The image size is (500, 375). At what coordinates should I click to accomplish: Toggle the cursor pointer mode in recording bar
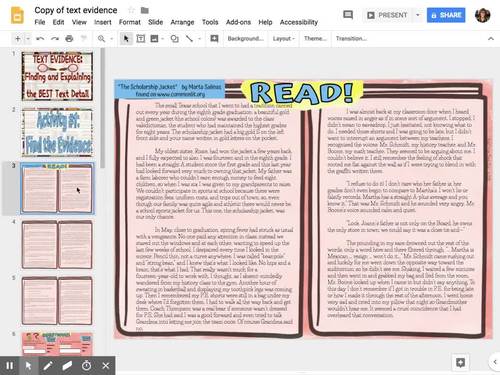point(29,366)
